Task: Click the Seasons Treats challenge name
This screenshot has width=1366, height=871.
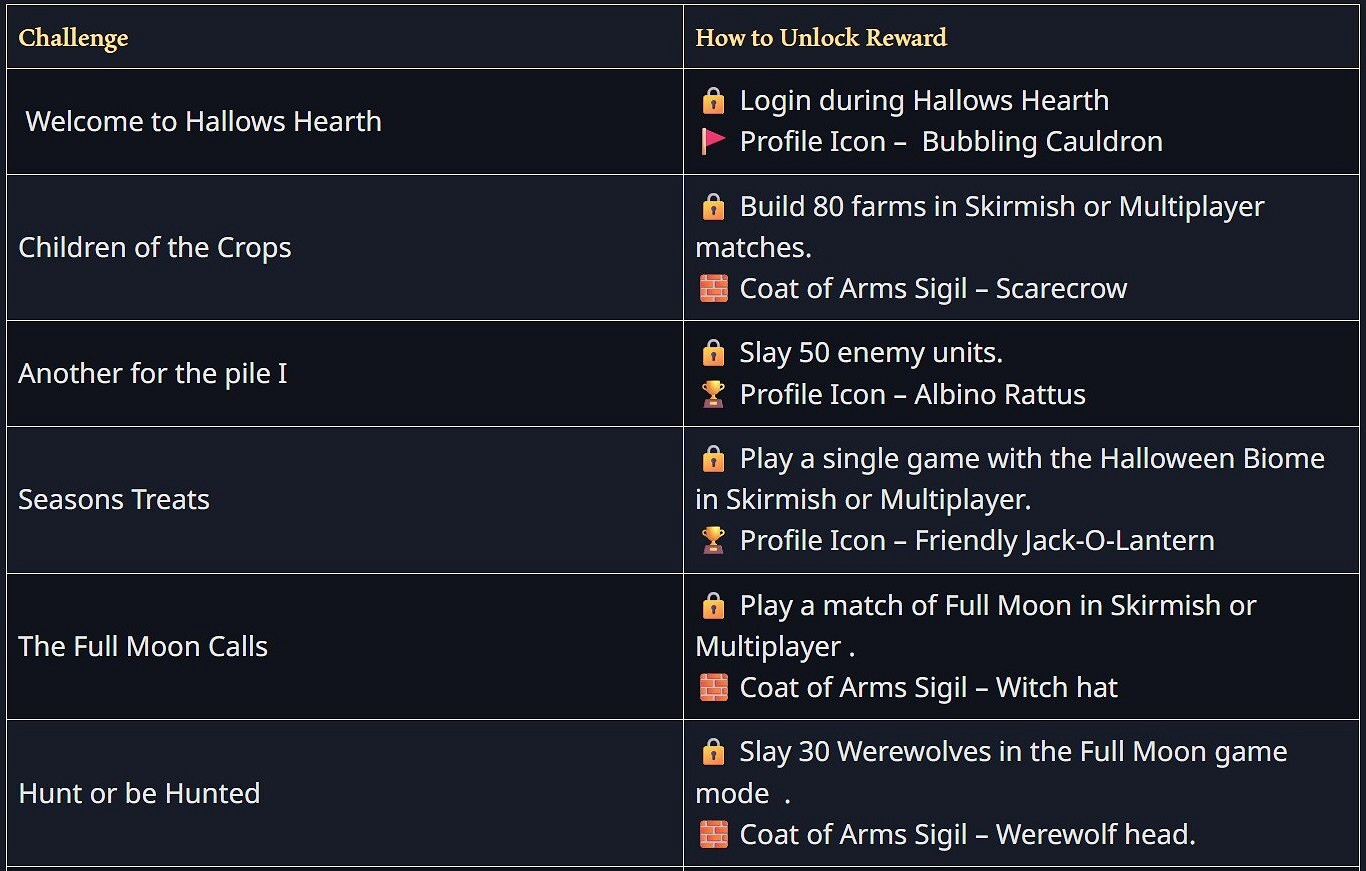Action: point(114,500)
